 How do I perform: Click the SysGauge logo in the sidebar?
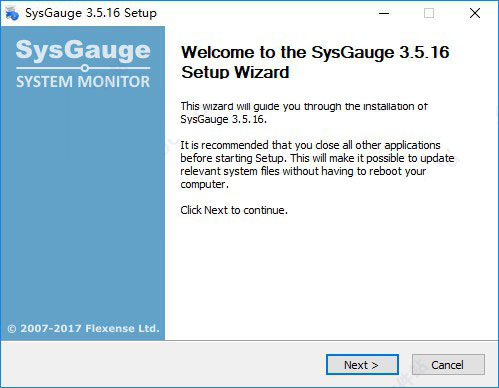(83, 50)
